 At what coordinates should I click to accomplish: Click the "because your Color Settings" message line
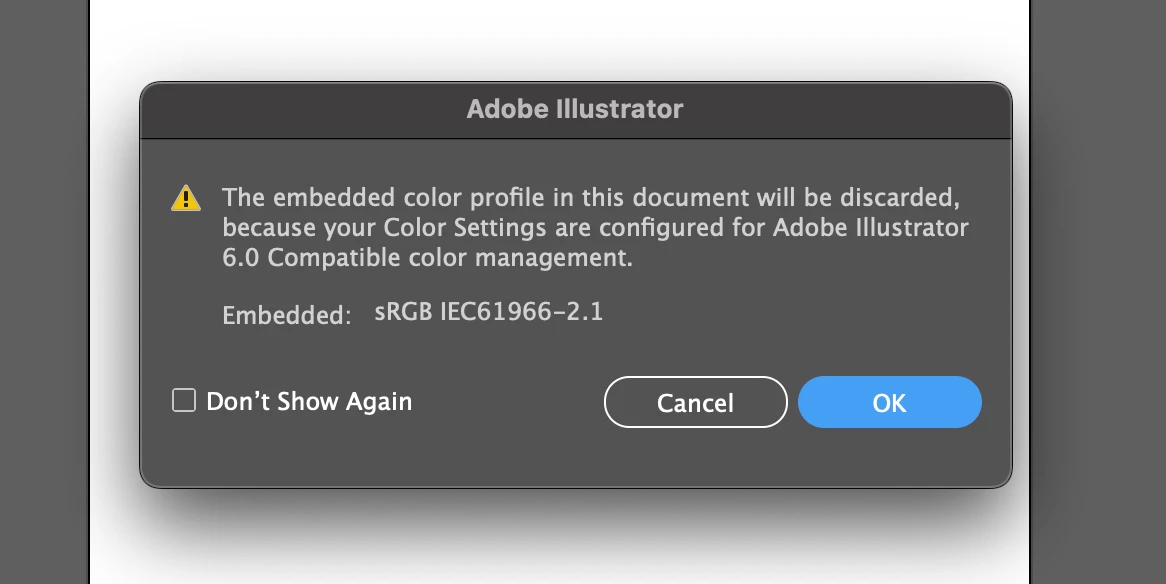pos(595,227)
